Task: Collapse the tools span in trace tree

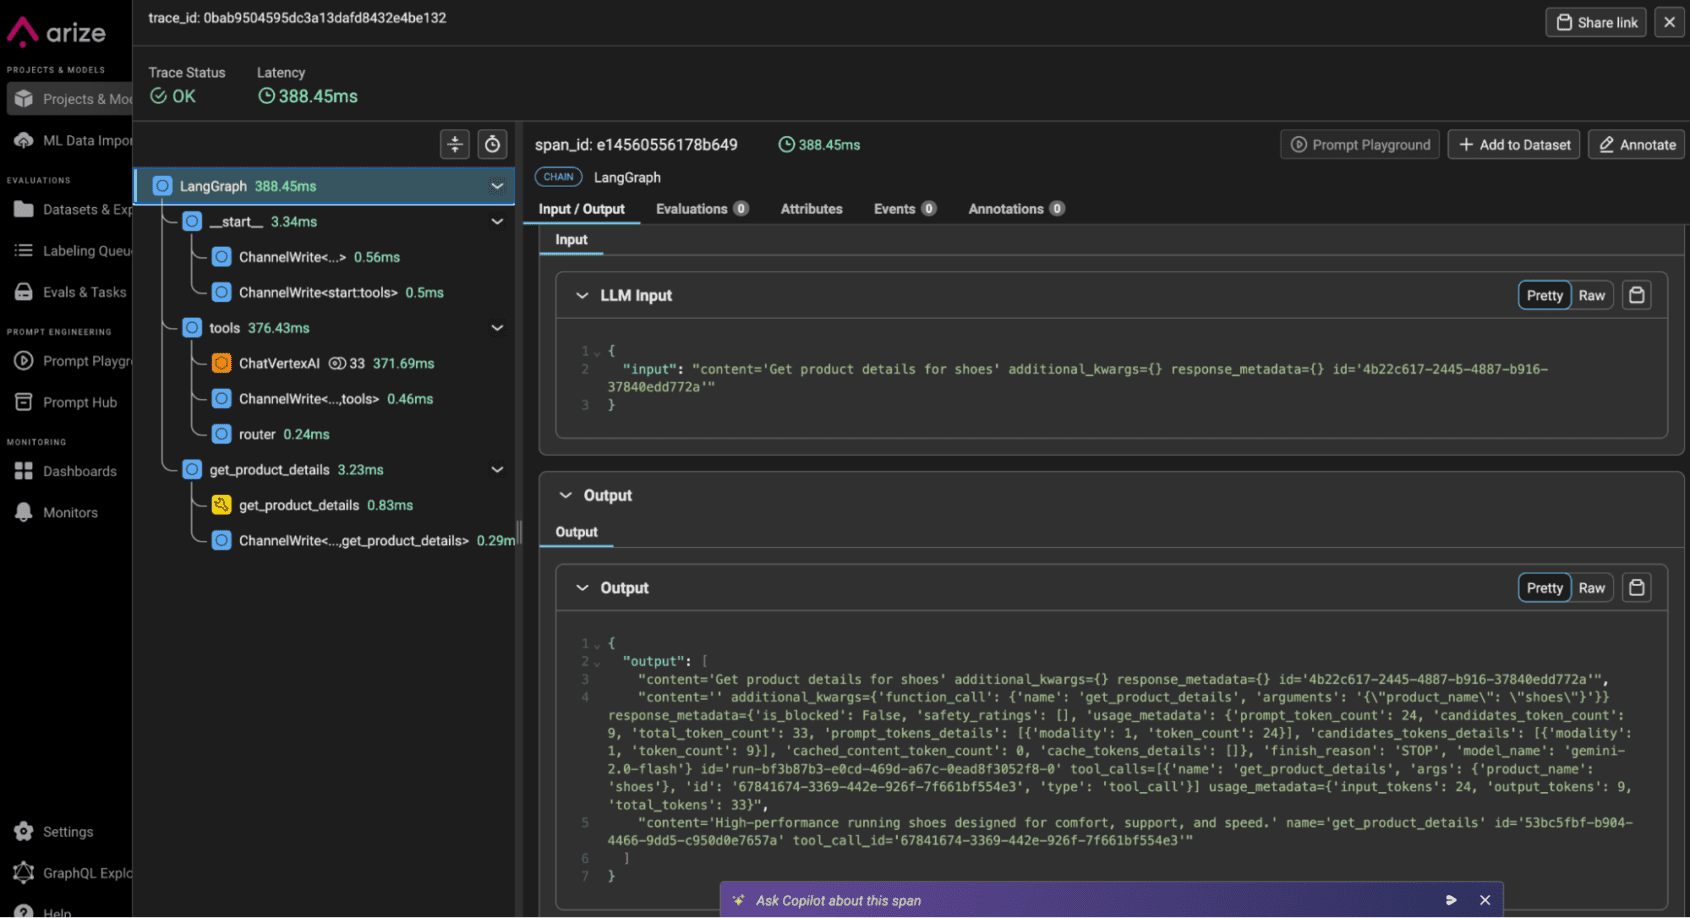Action: (497, 327)
